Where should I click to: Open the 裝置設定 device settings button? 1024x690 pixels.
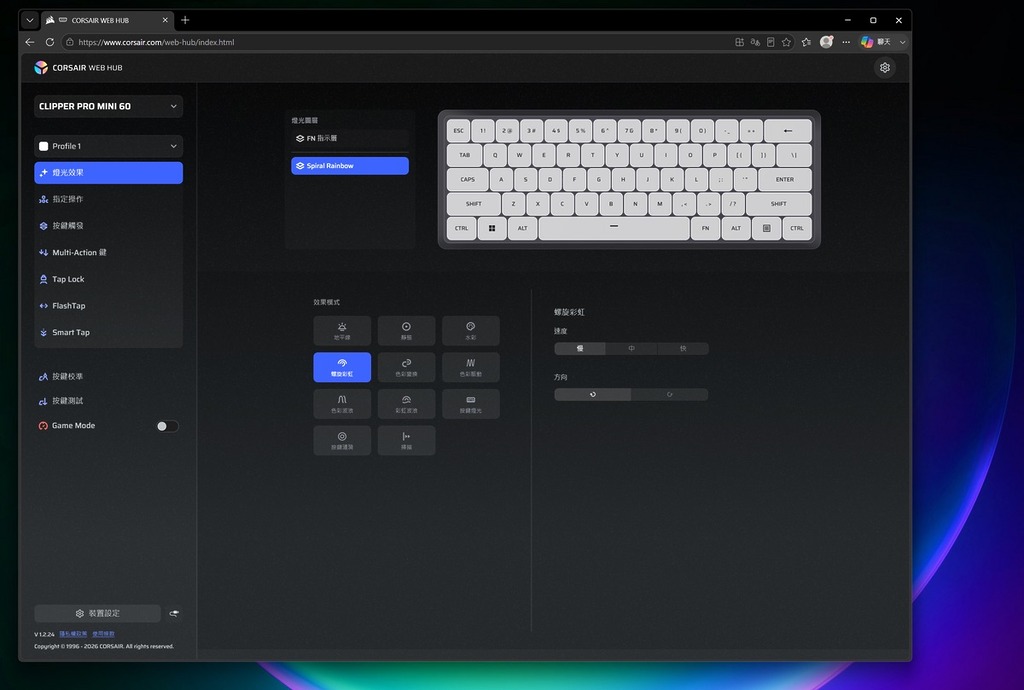click(97, 613)
